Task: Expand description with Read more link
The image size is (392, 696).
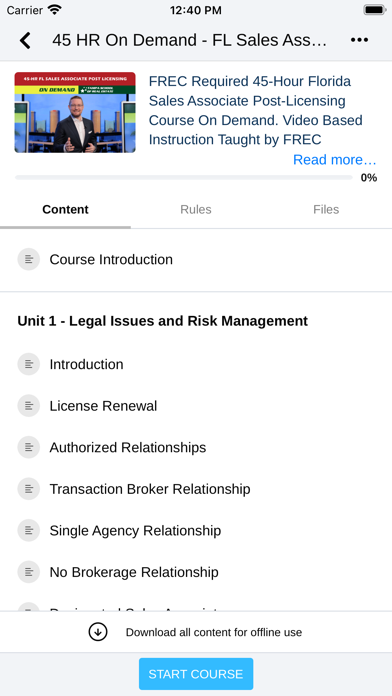Action: [x=335, y=159]
